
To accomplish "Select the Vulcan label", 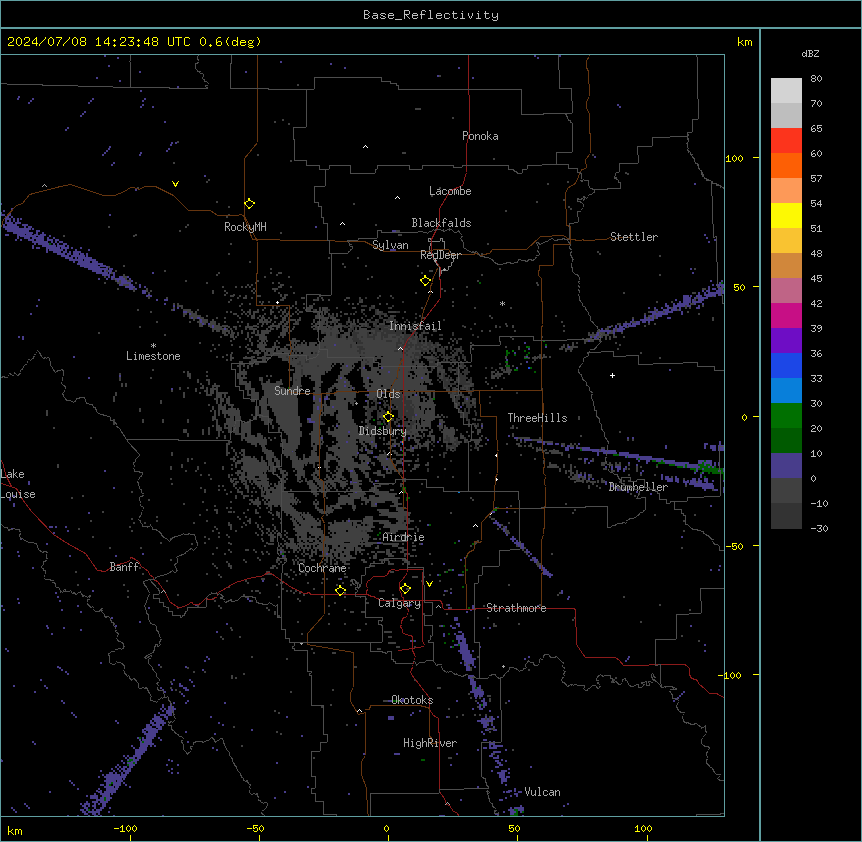I will coord(543,792).
